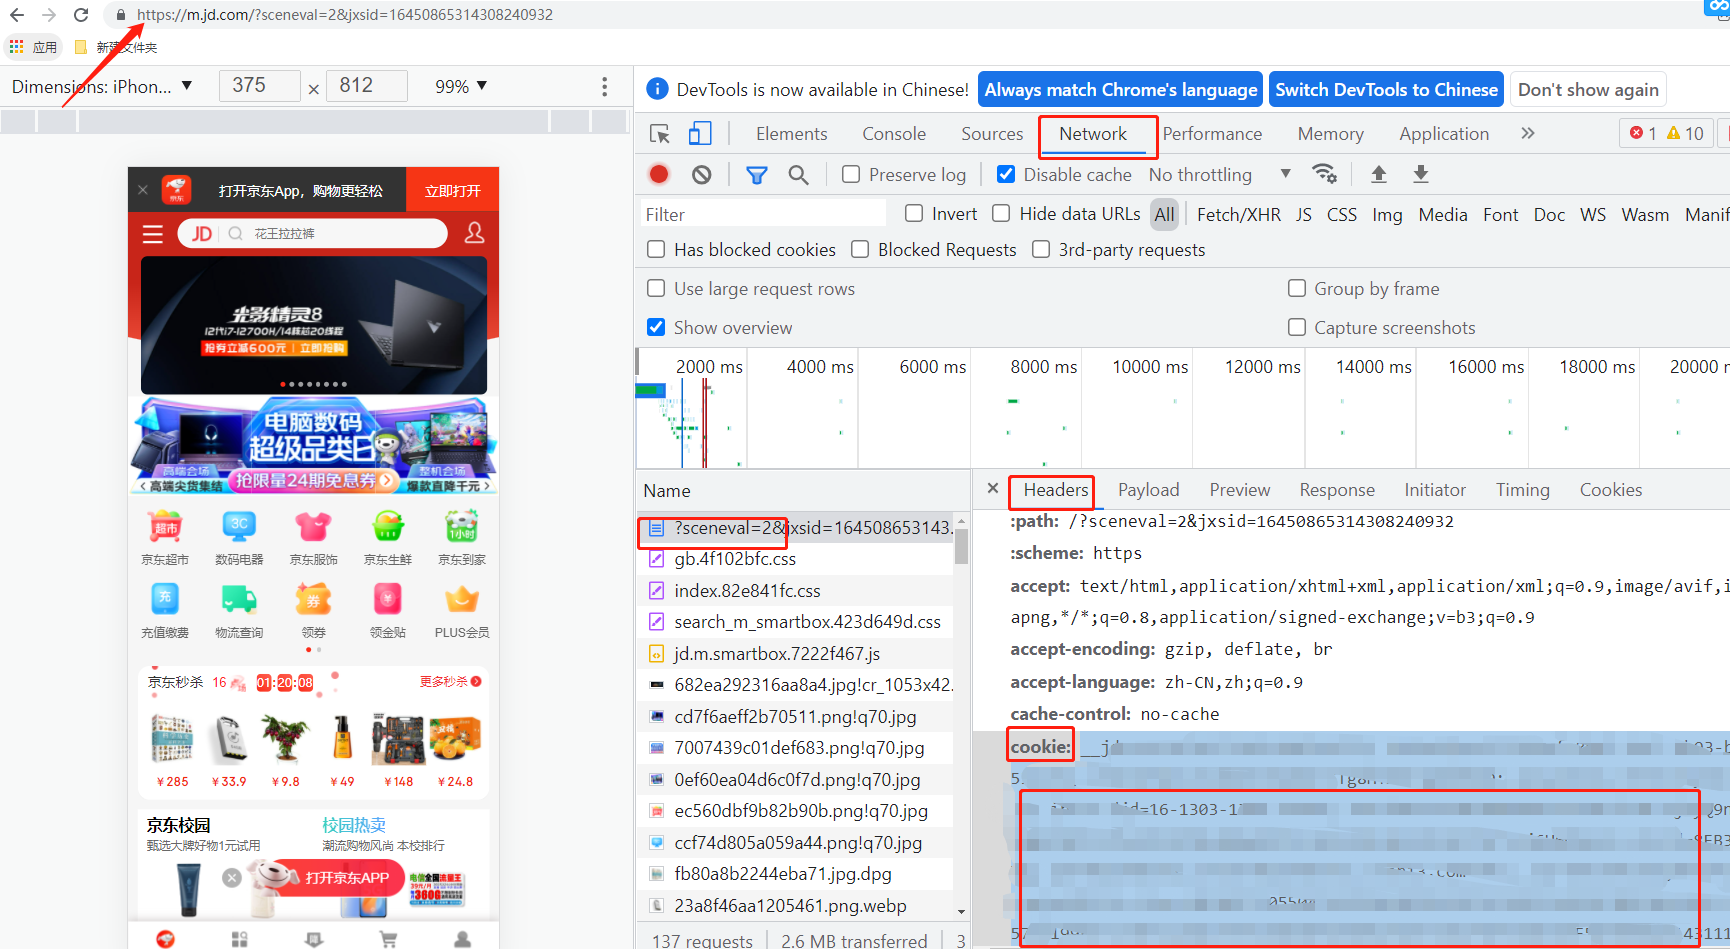Open the Apps bookmark shortcut

point(33,47)
